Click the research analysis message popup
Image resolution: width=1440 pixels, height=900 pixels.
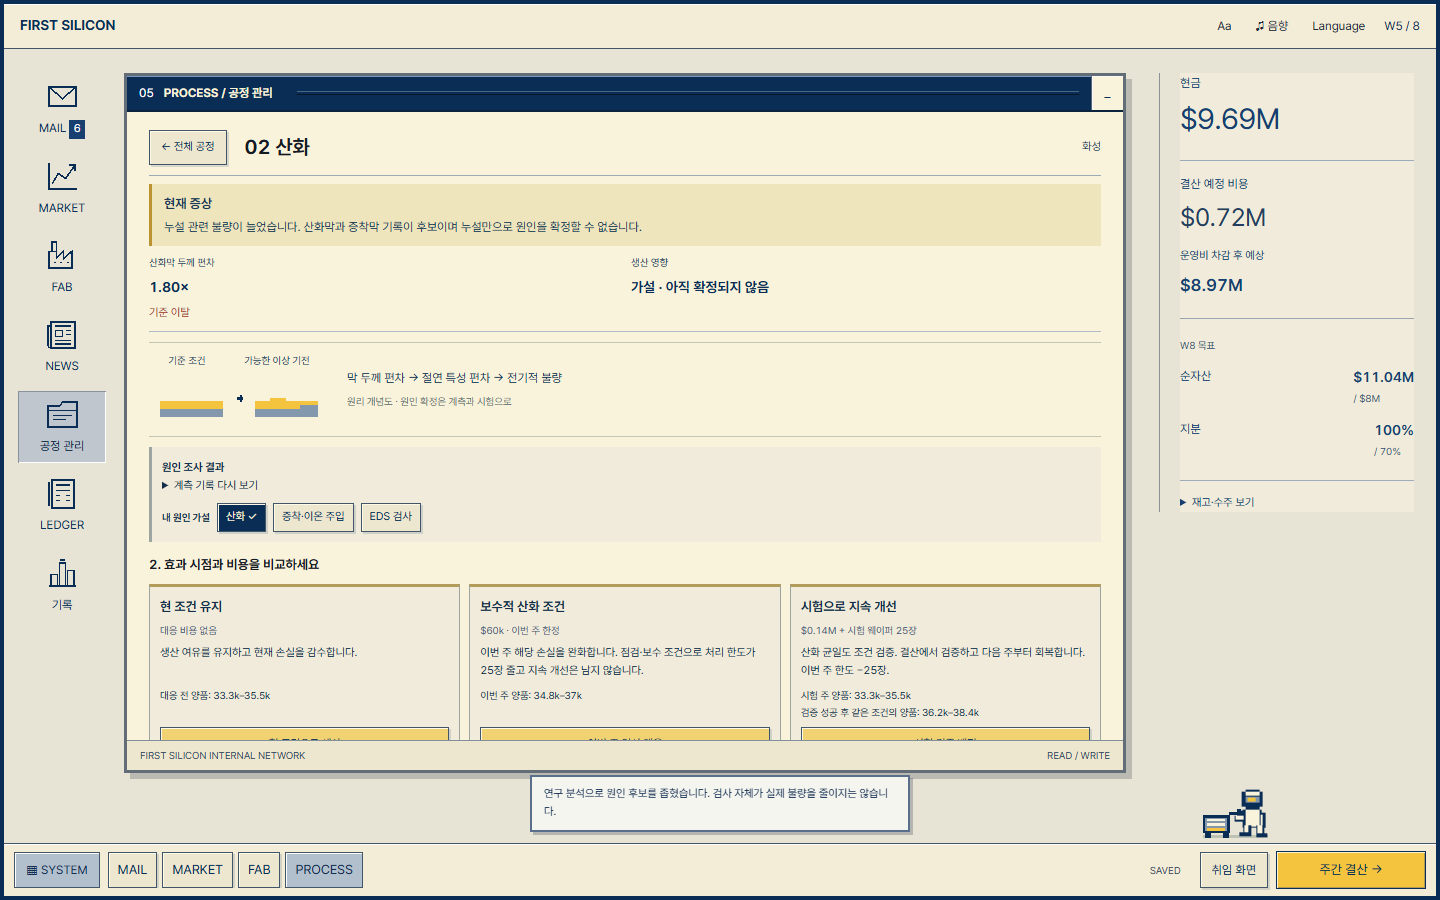click(720, 803)
